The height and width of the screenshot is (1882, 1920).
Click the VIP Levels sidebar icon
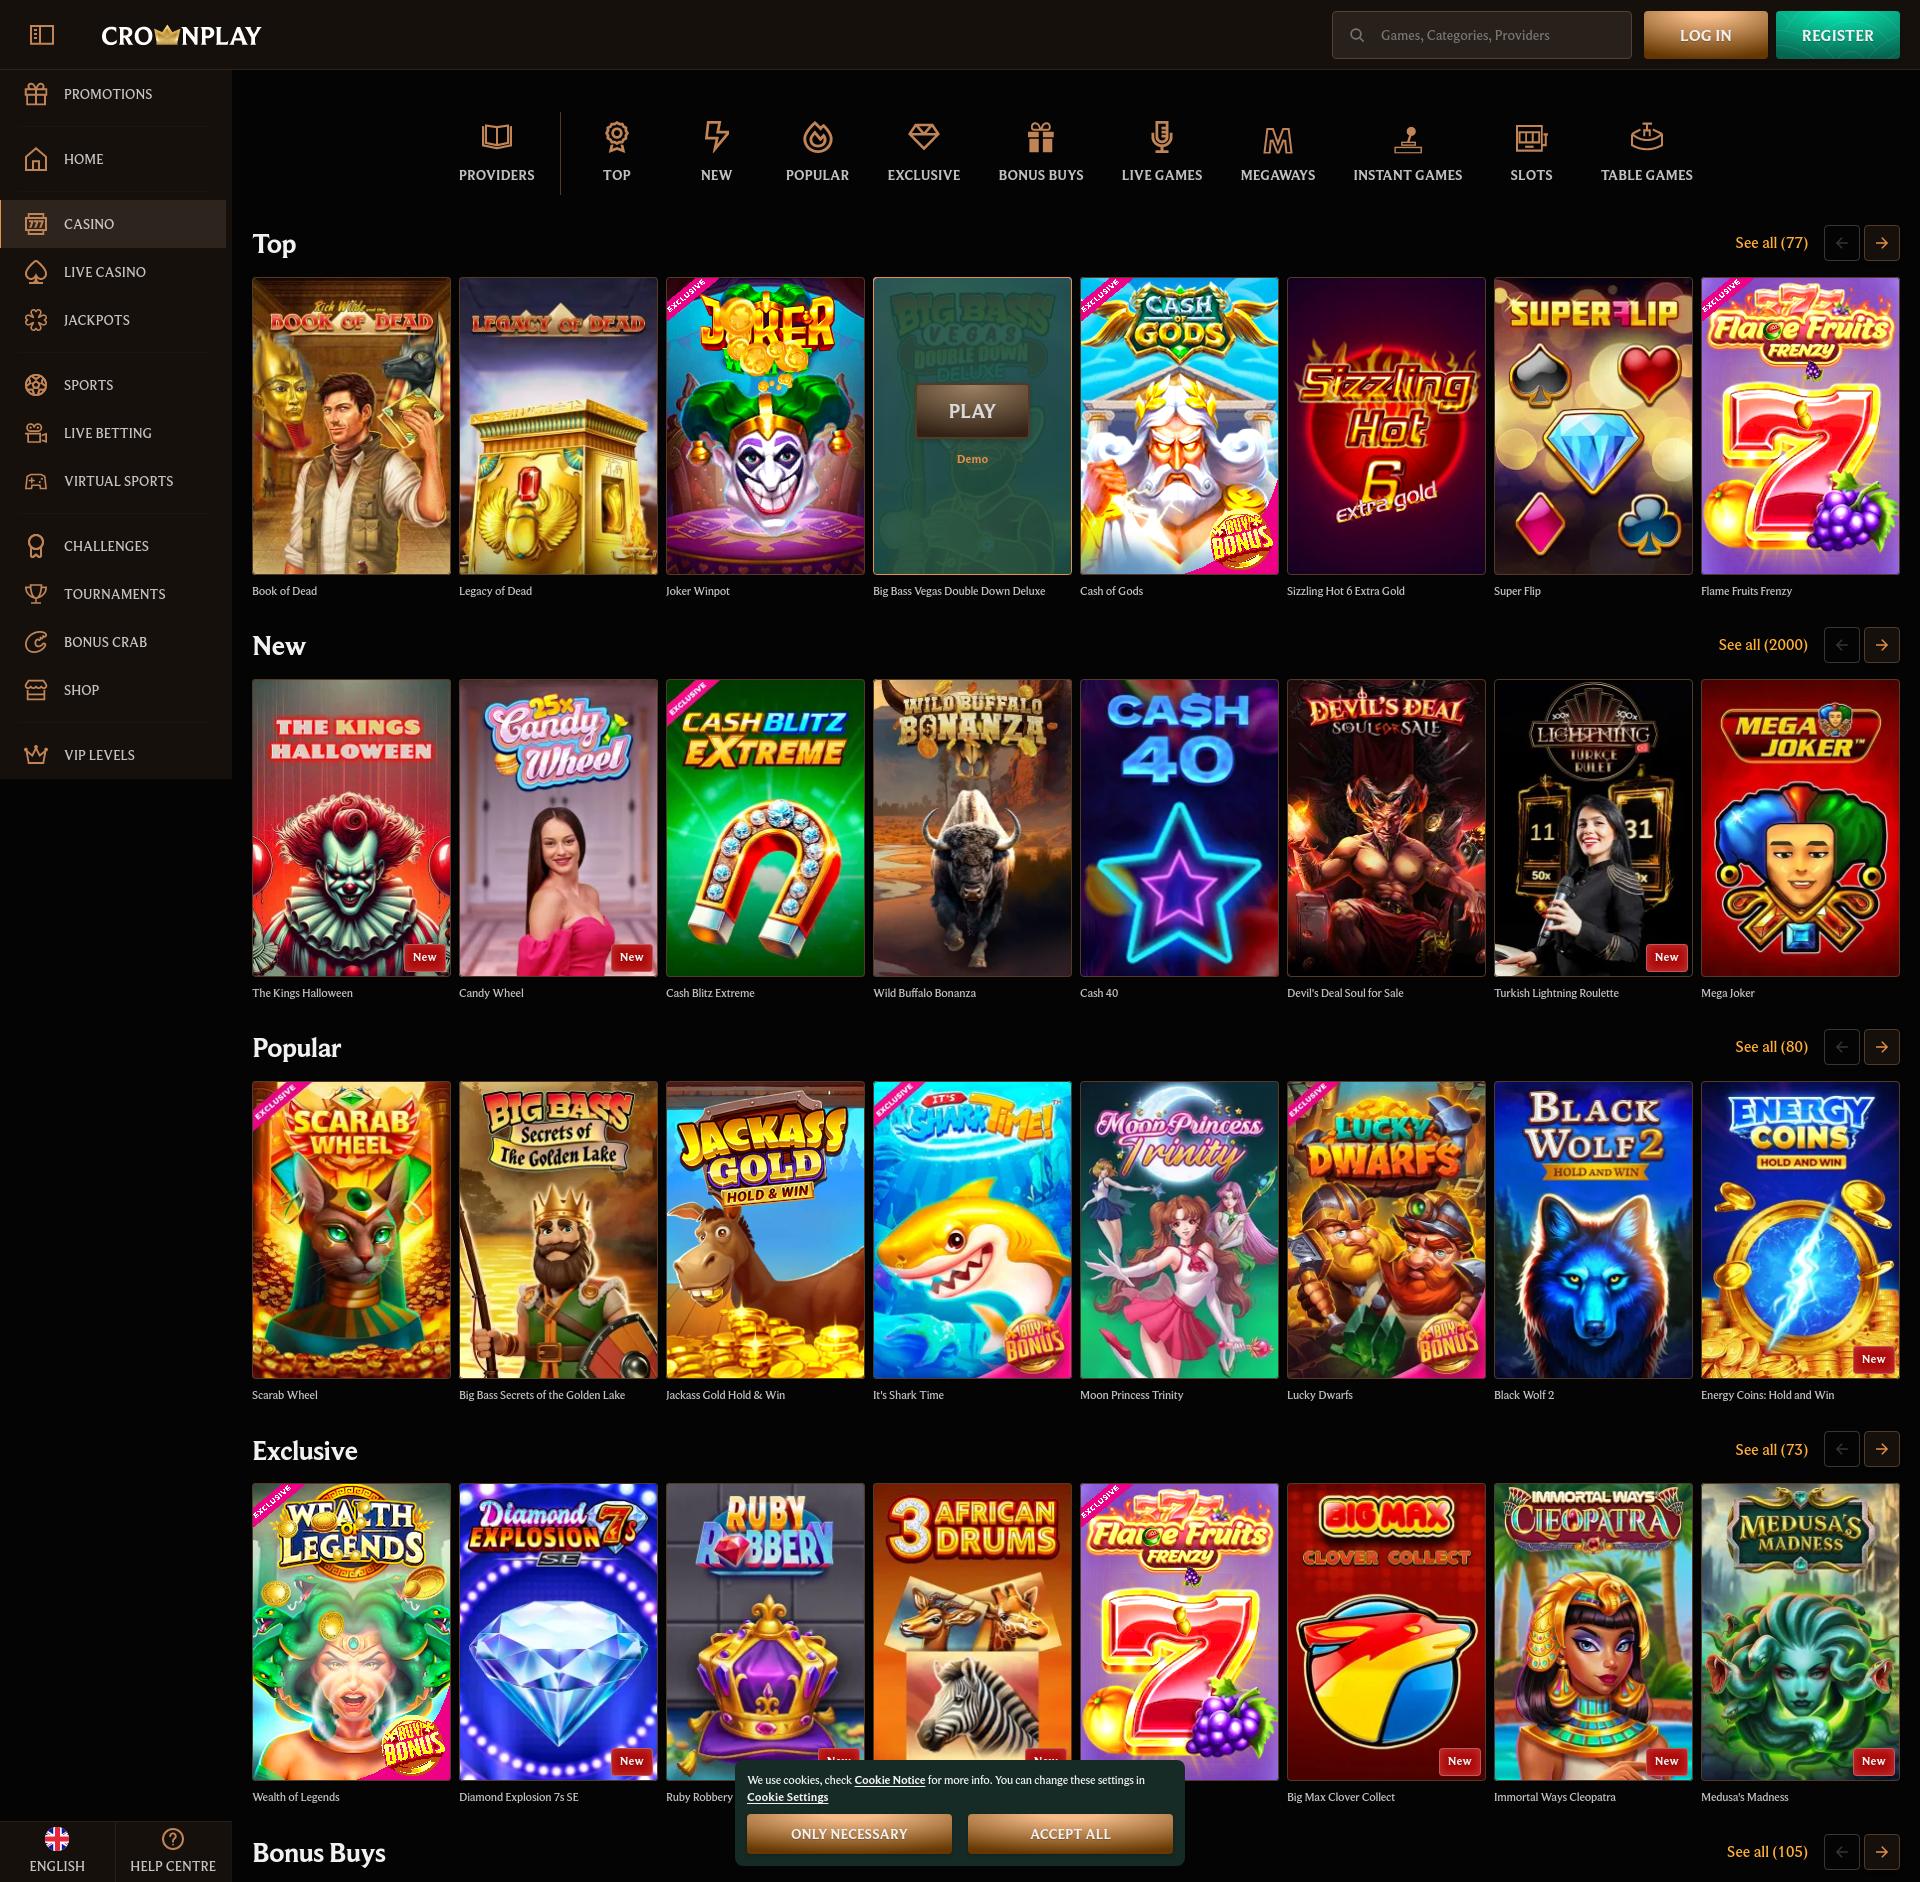tap(36, 754)
